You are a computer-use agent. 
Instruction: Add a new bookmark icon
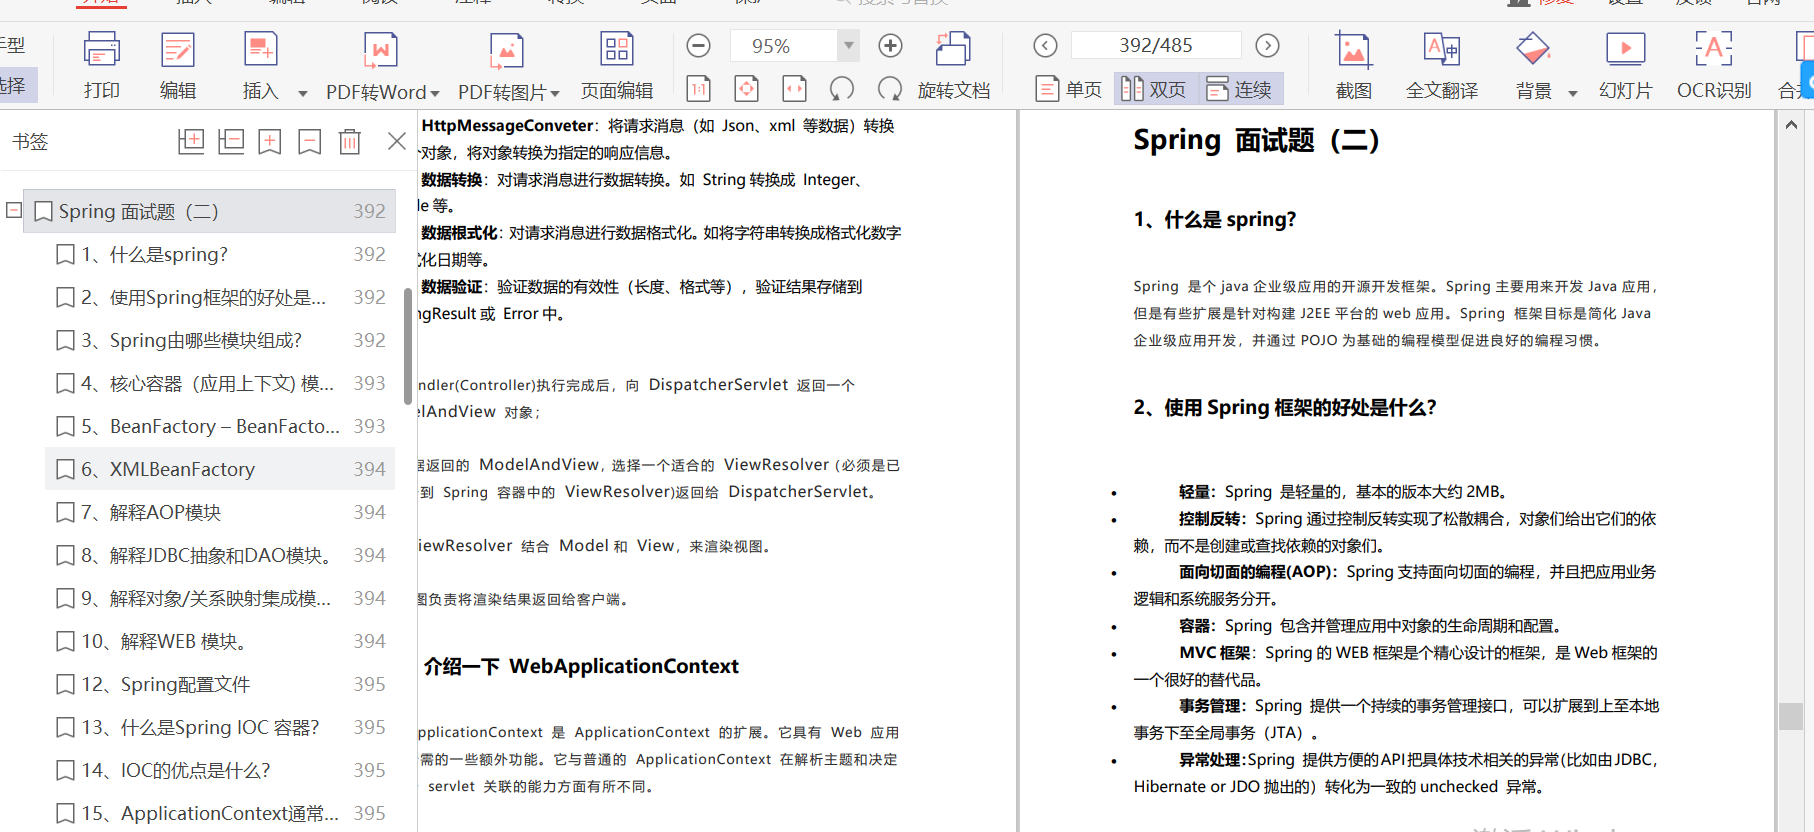270,141
